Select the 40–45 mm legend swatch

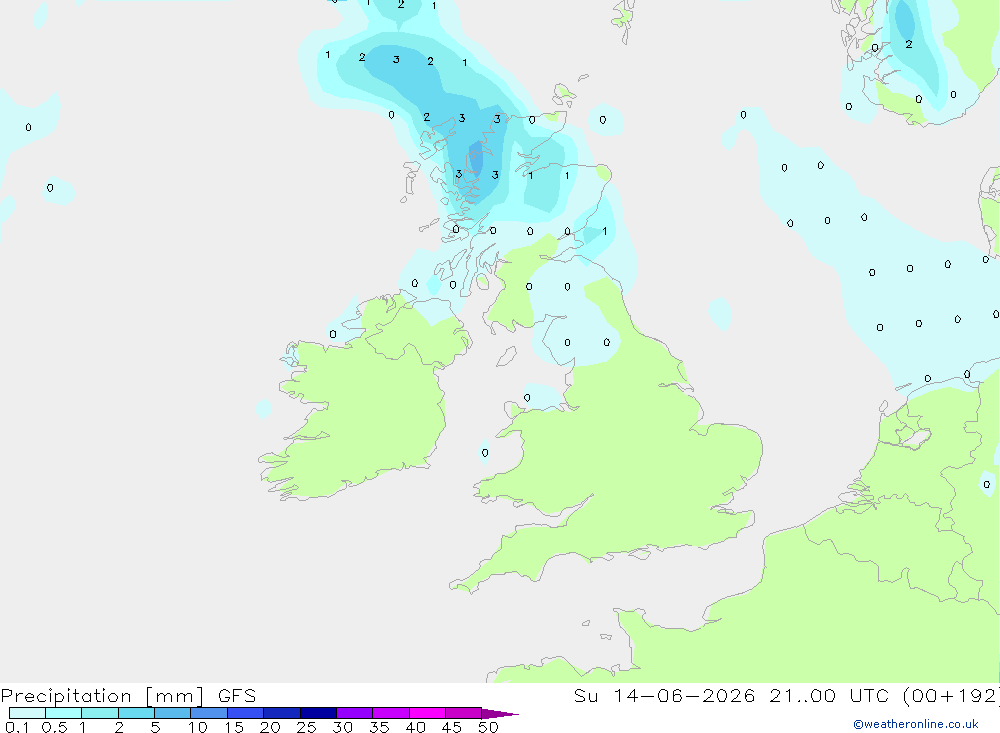[x=427, y=713]
